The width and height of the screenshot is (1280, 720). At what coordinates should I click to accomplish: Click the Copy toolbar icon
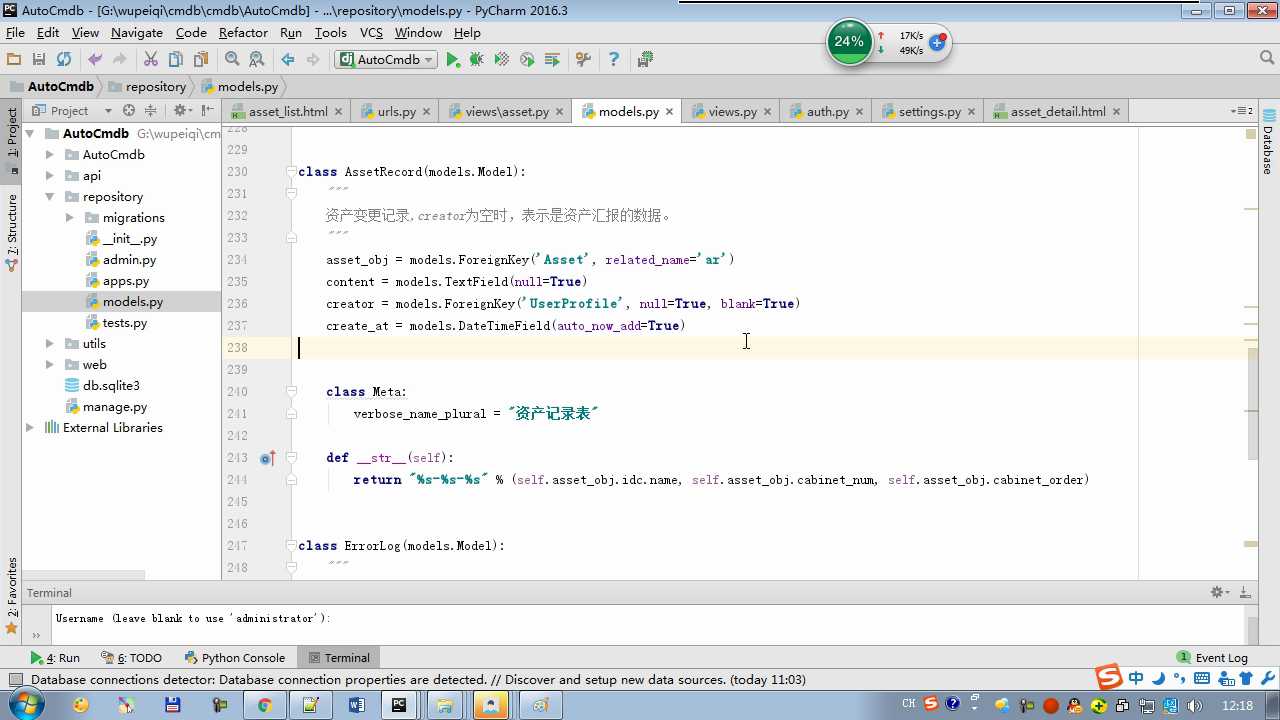tap(176, 60)
